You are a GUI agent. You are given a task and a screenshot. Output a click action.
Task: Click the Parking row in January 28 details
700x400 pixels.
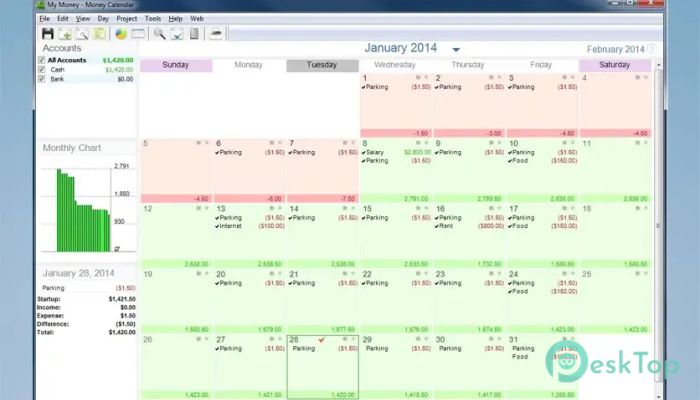click(x=88, y=288)
